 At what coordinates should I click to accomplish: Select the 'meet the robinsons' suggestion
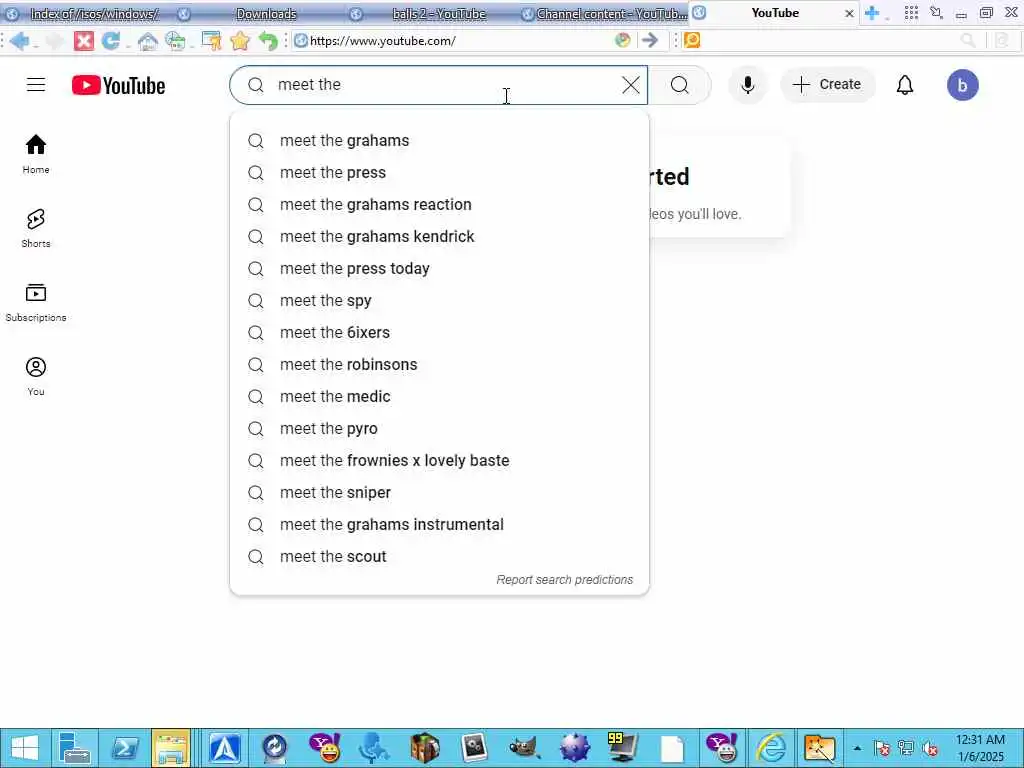click(x=440, y=364)
